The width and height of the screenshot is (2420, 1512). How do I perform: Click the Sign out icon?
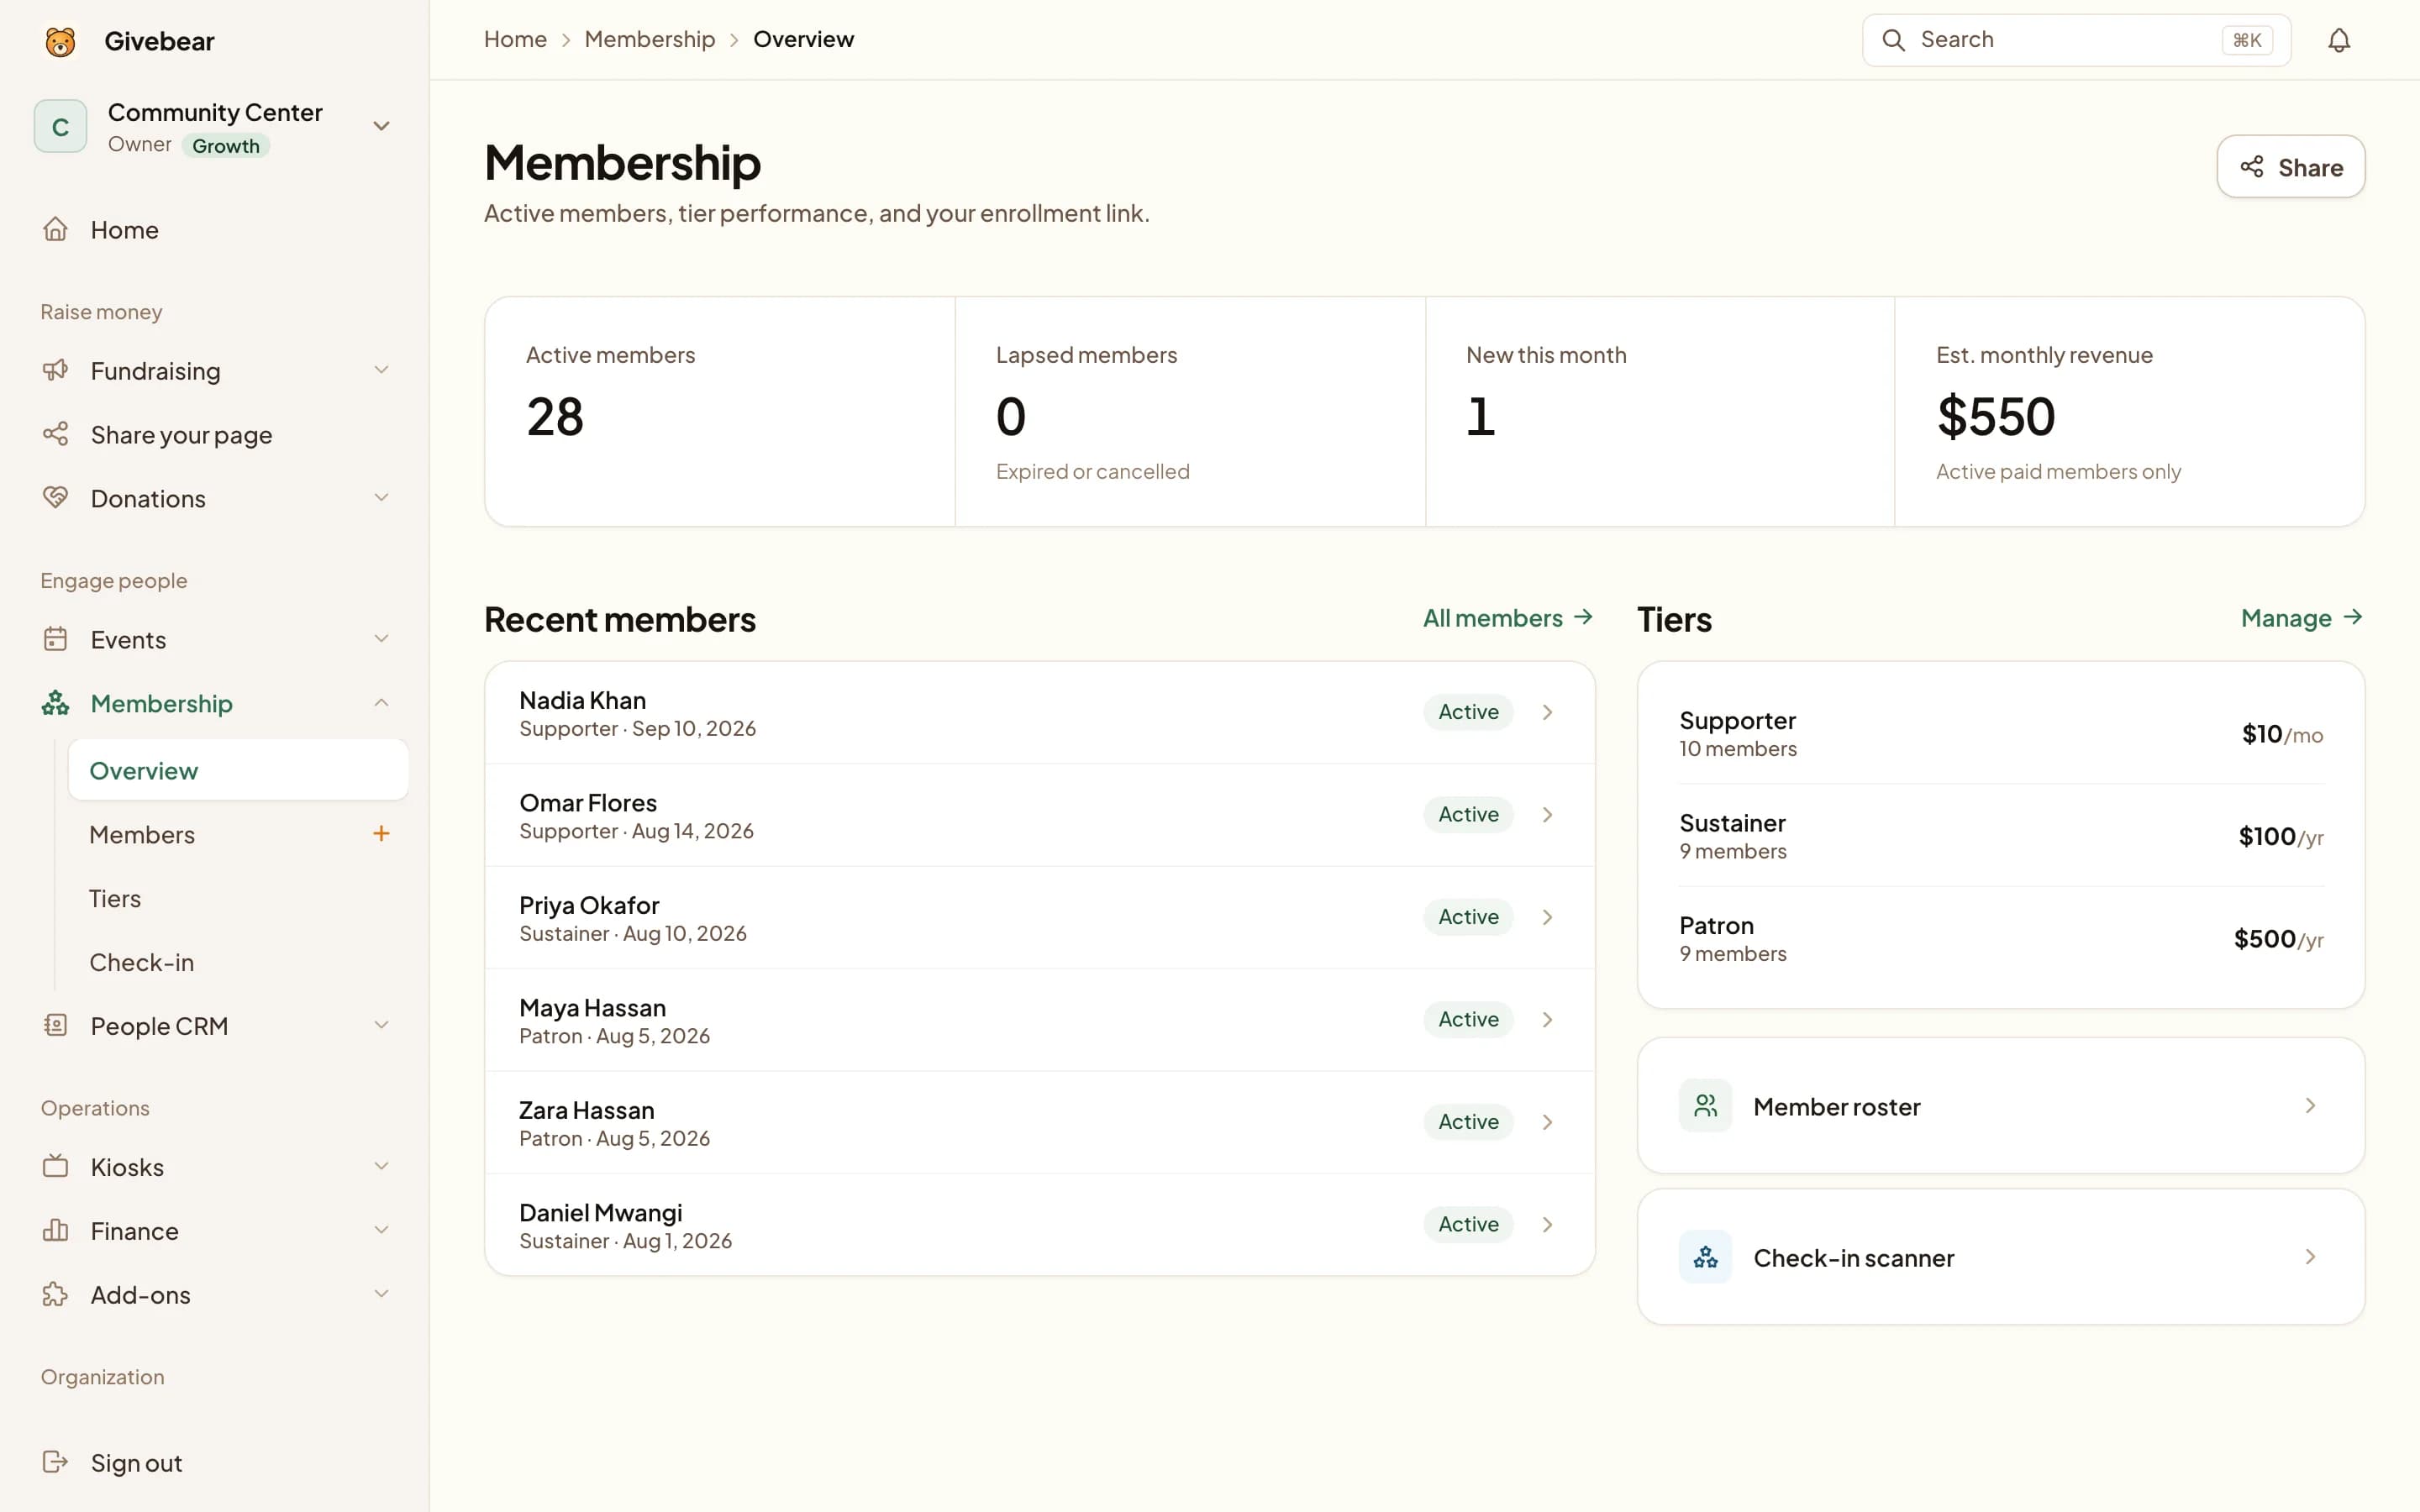pyautogui.click(x=55, y=1462)
